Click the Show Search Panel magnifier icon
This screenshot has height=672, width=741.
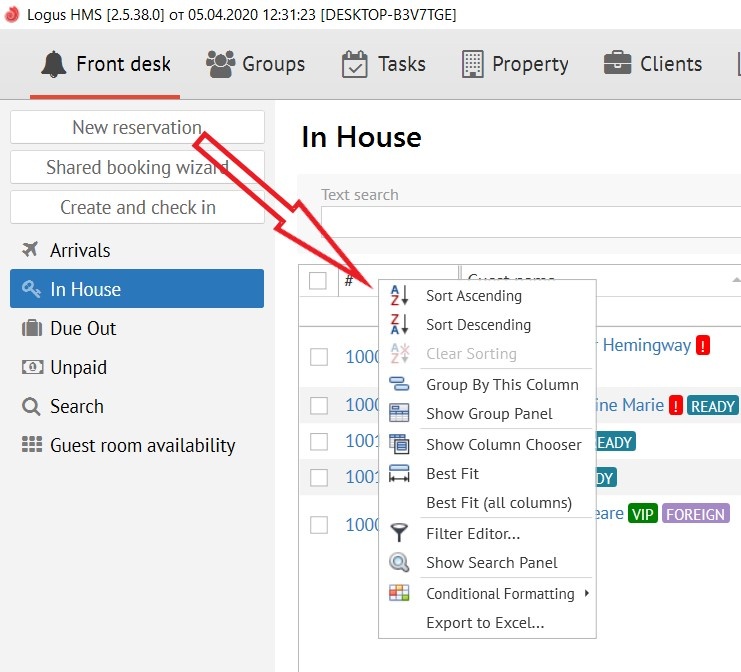pyautogui.click(x=399, y=562)
